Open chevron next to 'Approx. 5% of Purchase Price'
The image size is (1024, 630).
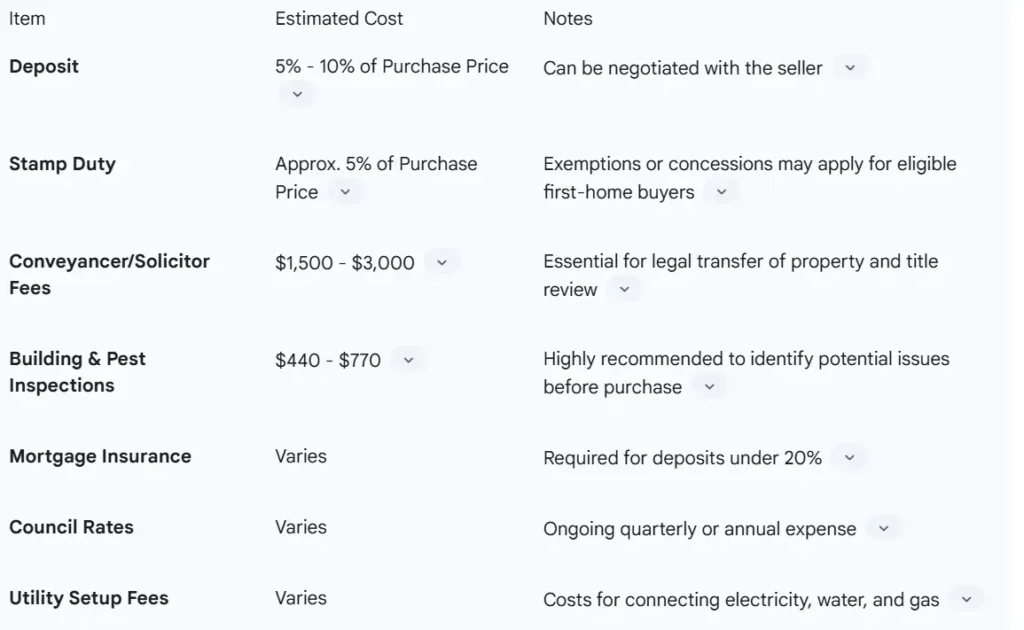[345, 192]
